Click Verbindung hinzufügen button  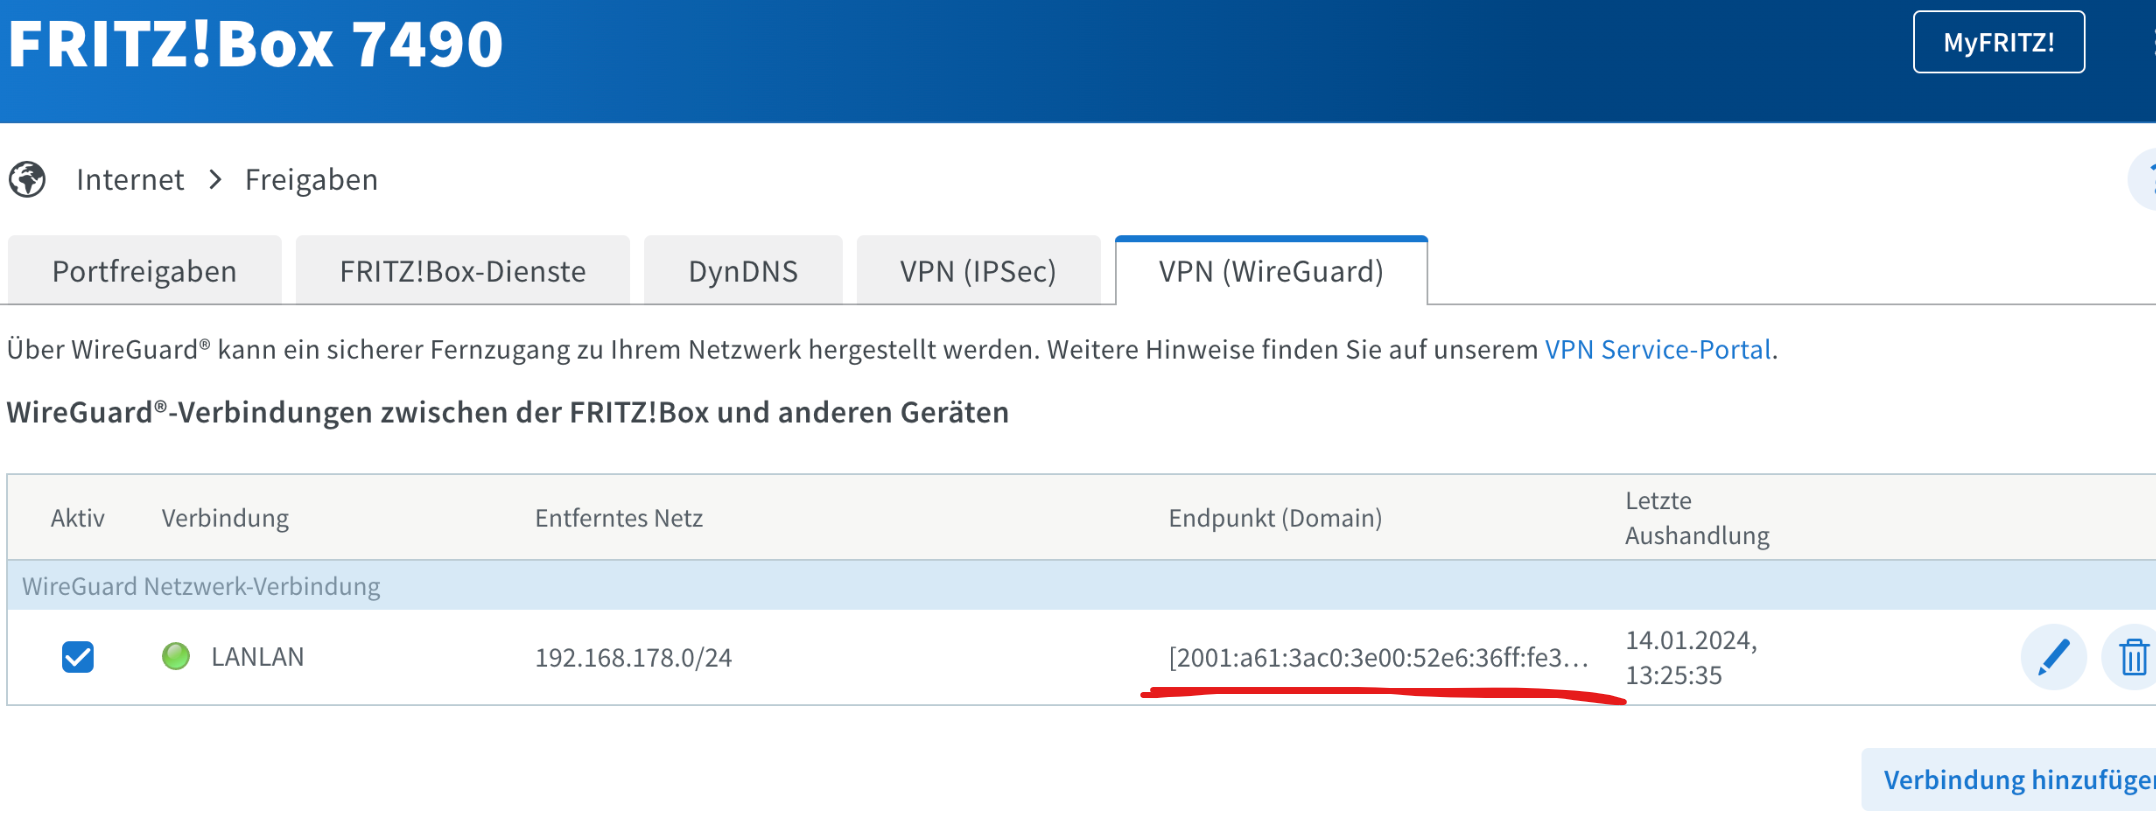pyautogui.click(x=2010, y=779)
